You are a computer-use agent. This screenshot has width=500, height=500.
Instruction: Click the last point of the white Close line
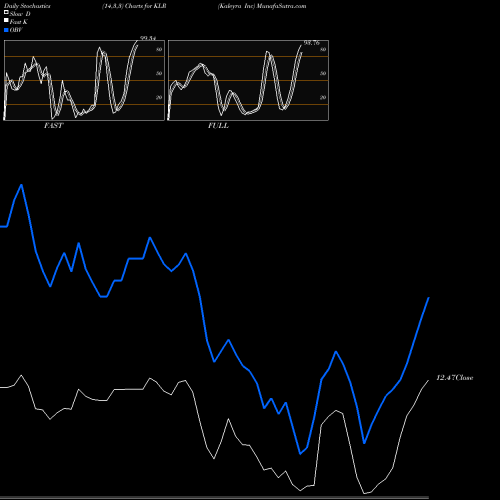click(429, 380)
